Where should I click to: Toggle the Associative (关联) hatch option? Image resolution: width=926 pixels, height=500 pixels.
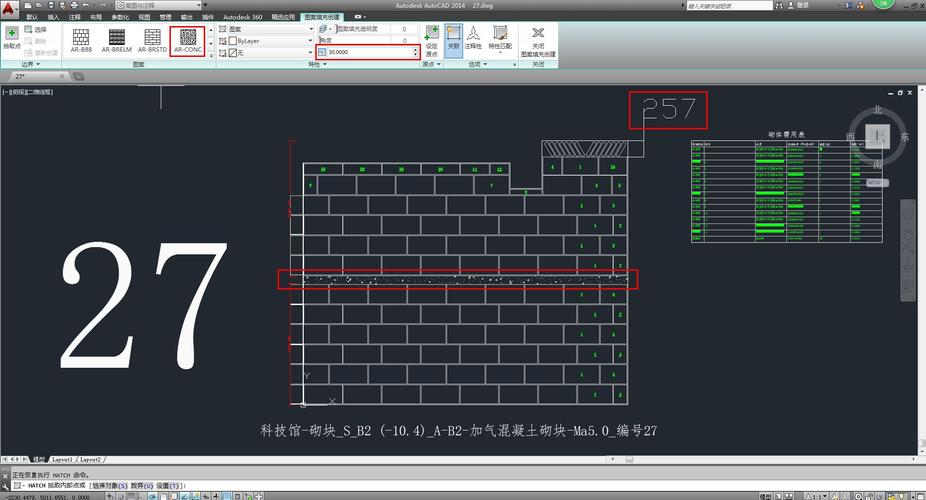(x=454, y=38)
